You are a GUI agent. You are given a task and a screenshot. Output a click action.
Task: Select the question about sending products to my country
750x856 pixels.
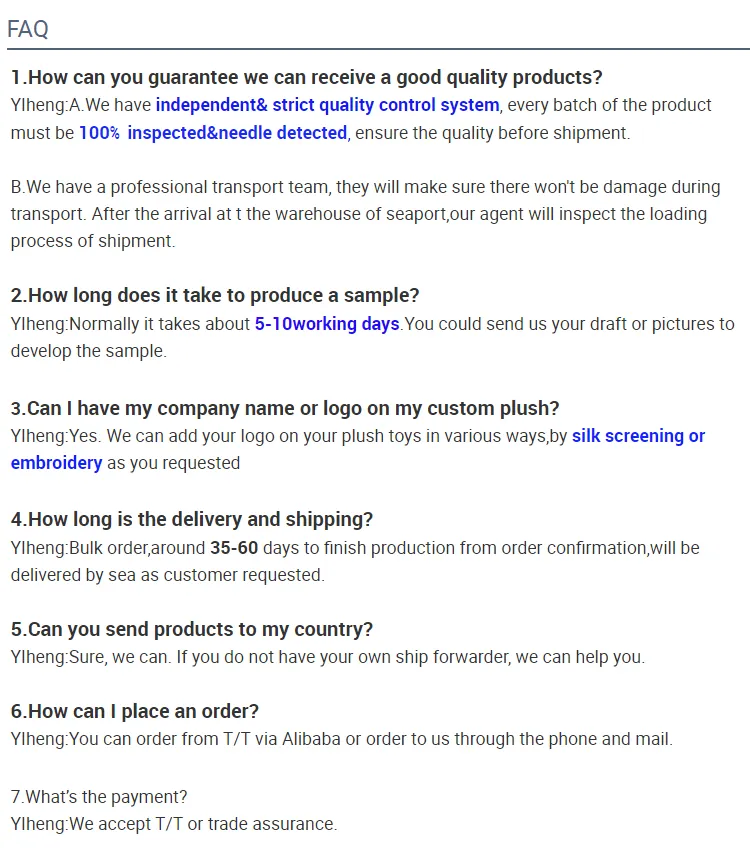192,630
